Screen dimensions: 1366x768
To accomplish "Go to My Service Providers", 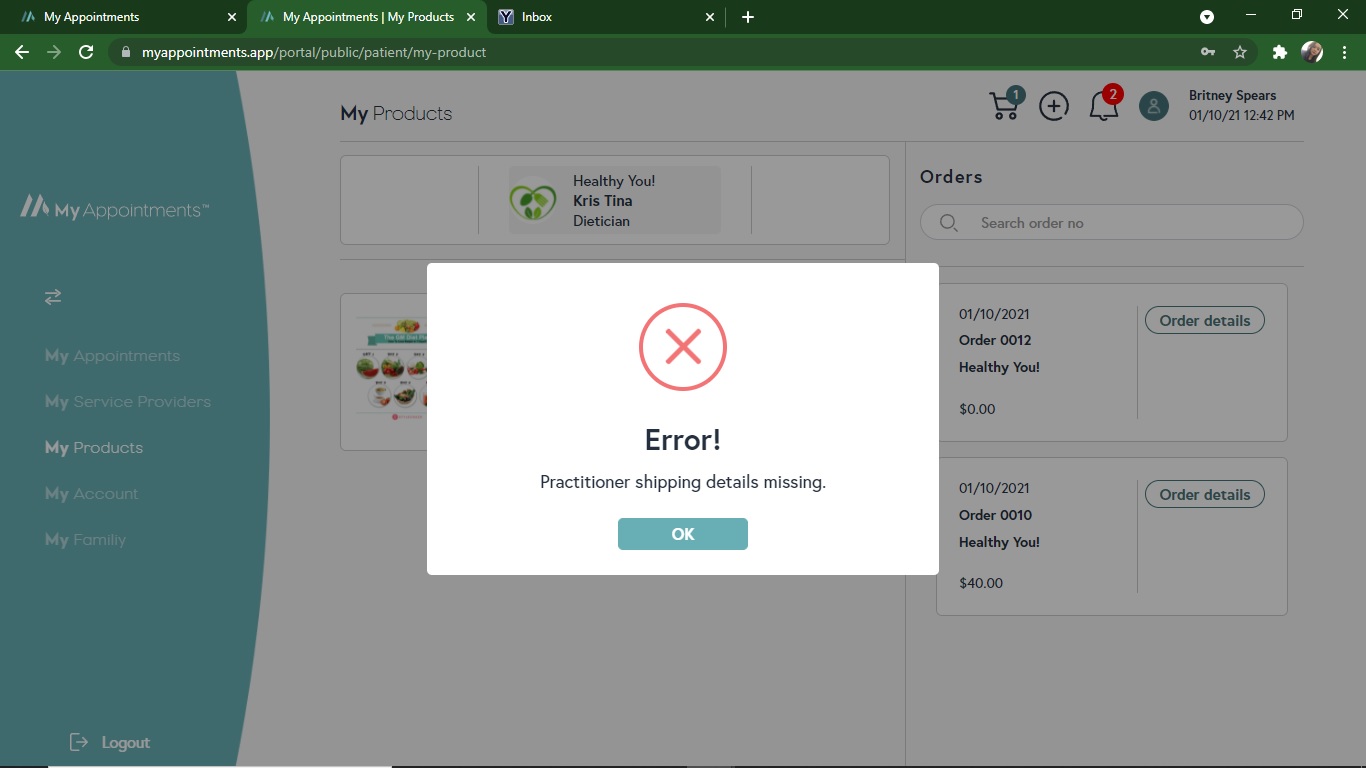I will click(x=128, y=402).
